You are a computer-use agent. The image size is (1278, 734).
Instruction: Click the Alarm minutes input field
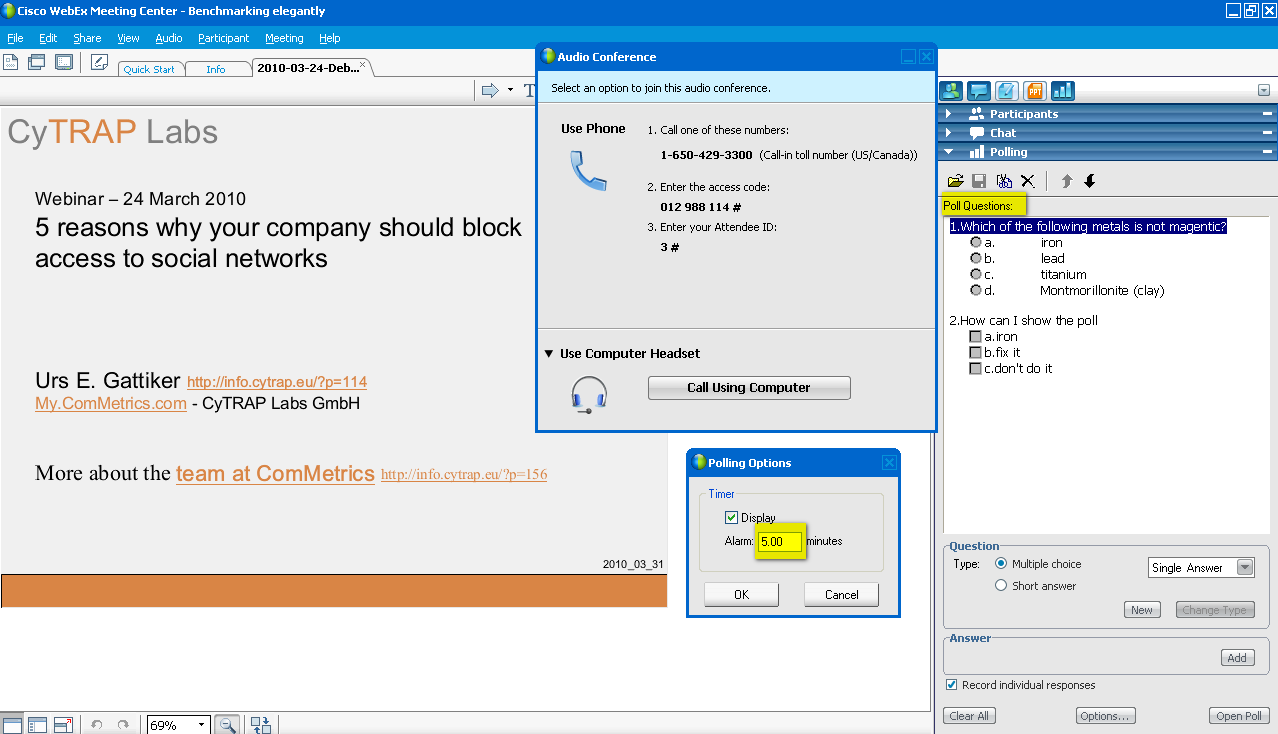780,541
